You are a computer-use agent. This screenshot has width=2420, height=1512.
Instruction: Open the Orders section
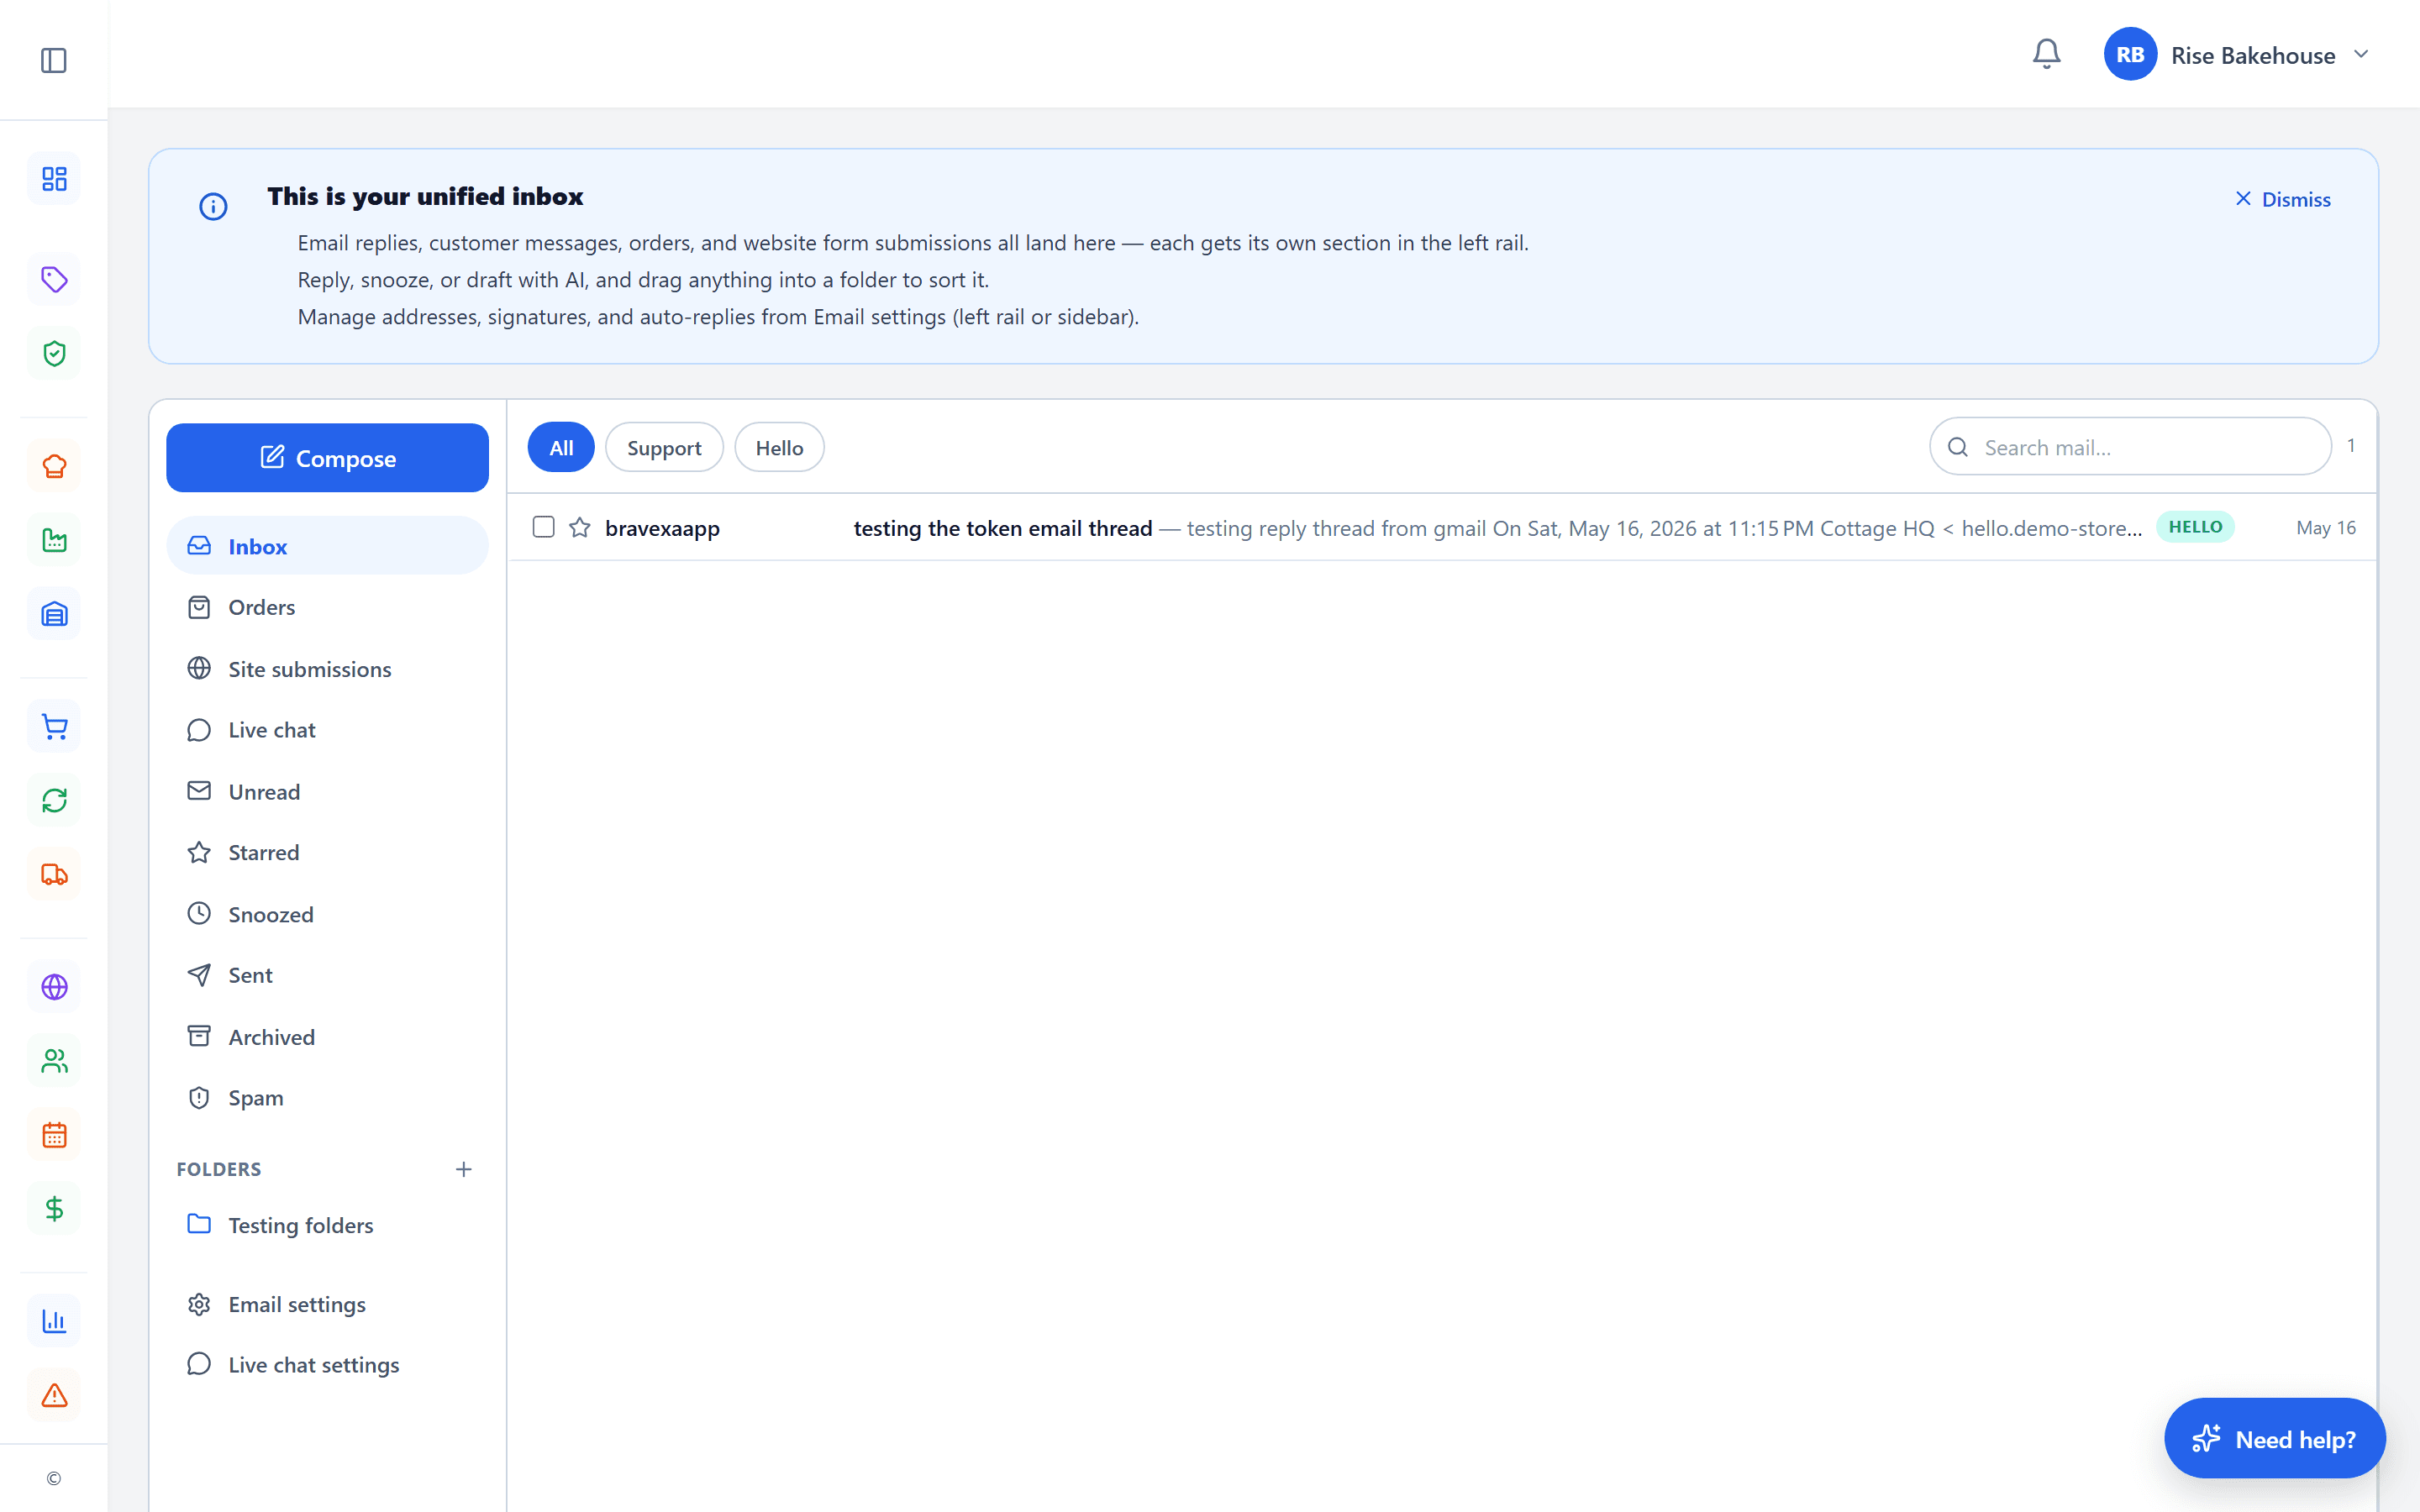(x=327, y=607)
